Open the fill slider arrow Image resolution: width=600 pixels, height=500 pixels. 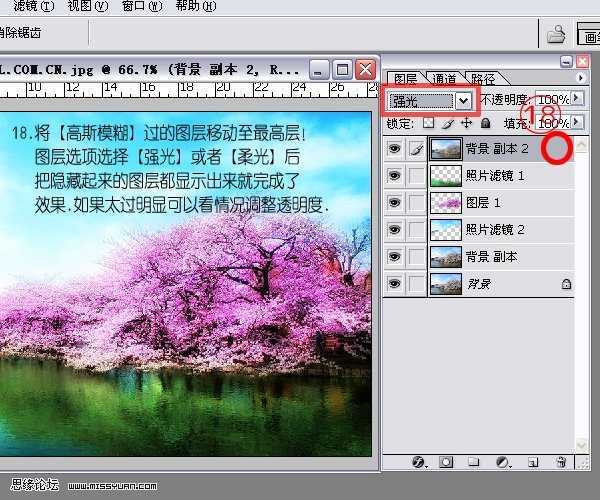click(577, 122)
